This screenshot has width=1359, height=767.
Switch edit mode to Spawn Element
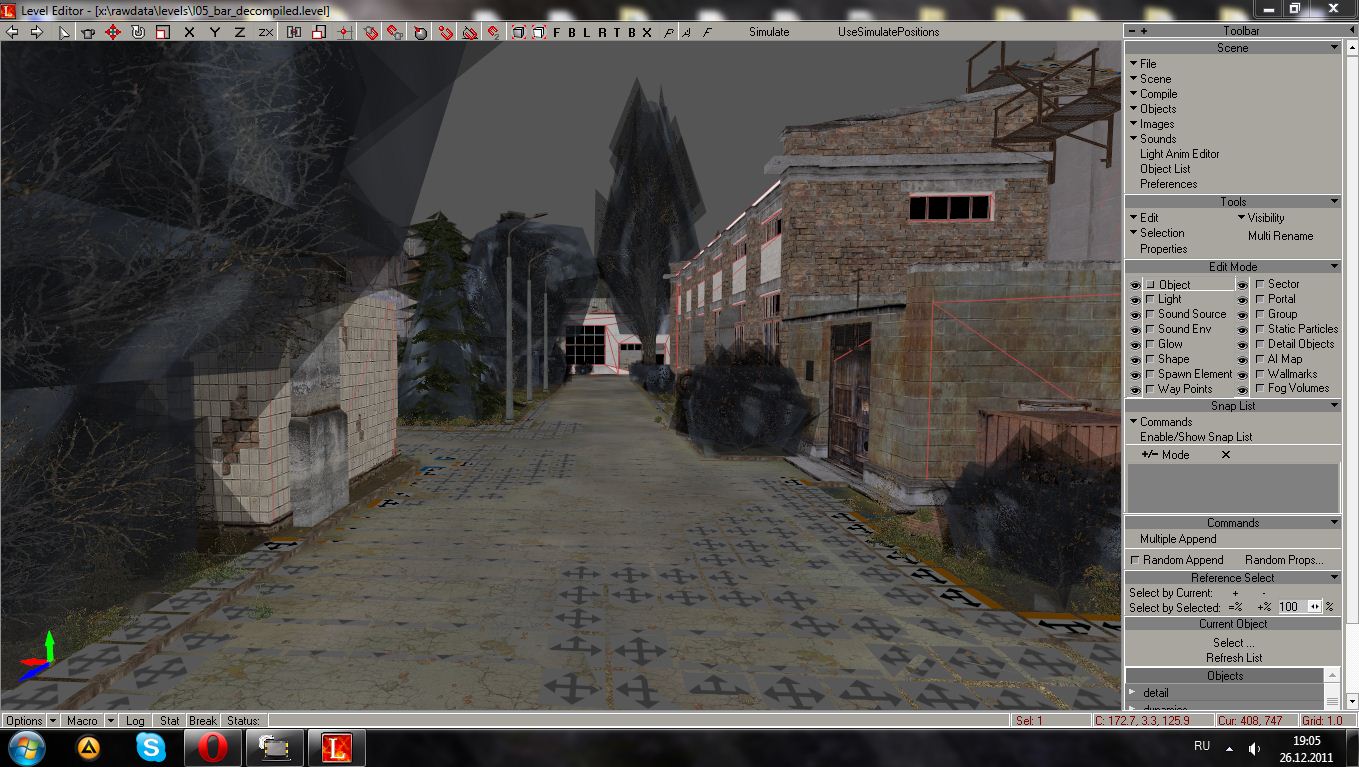(x=1188, y=374)
